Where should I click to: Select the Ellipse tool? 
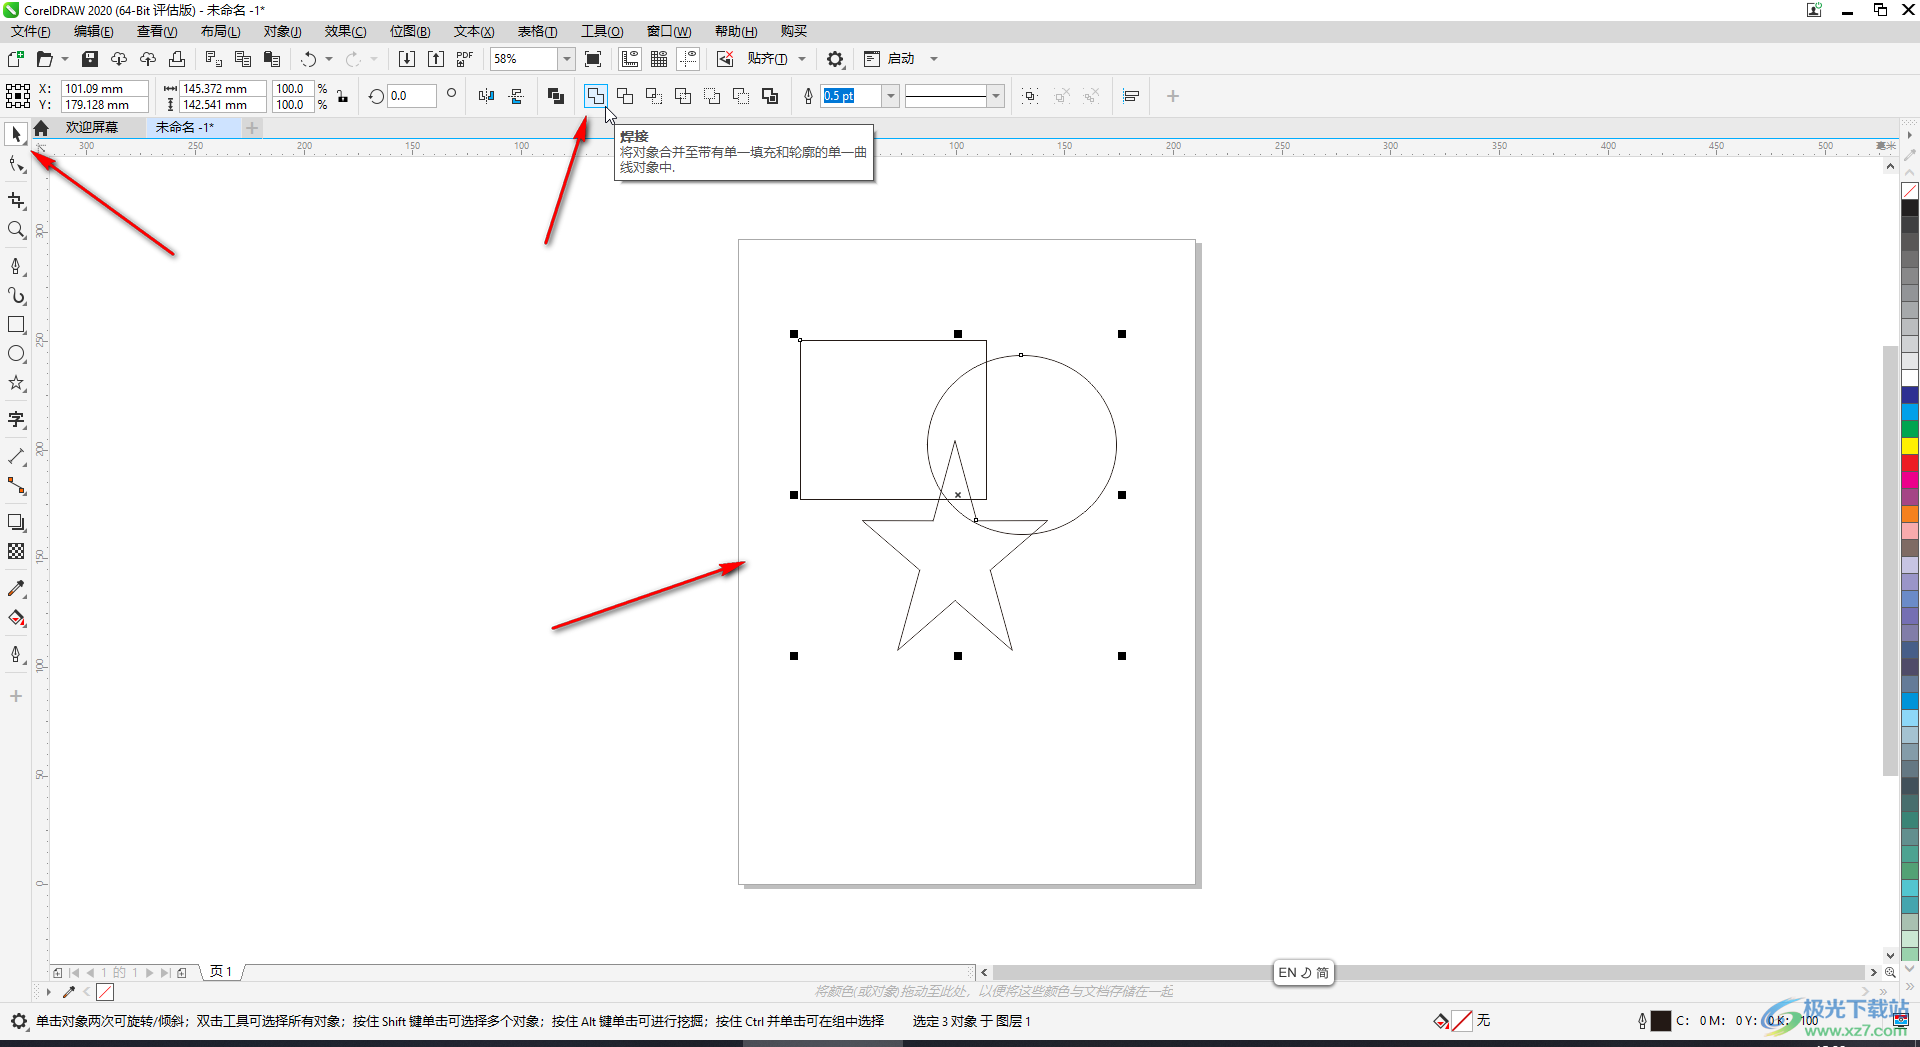pos(16,354)
